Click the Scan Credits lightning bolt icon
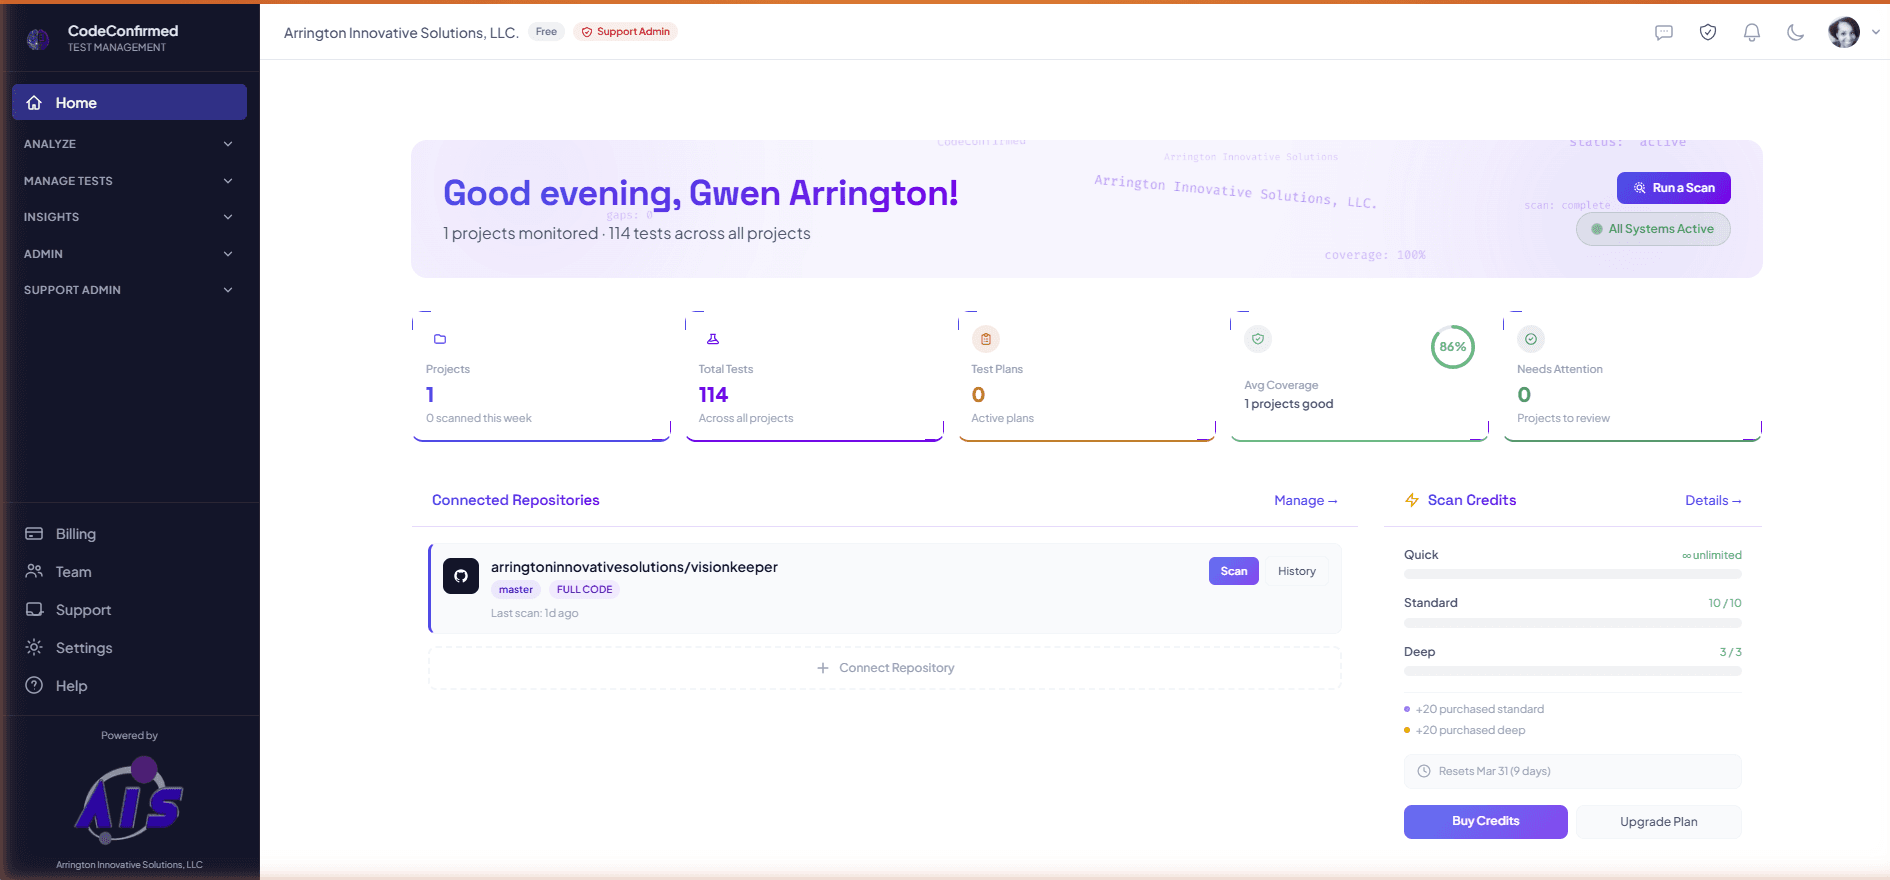 [1412, 500]
